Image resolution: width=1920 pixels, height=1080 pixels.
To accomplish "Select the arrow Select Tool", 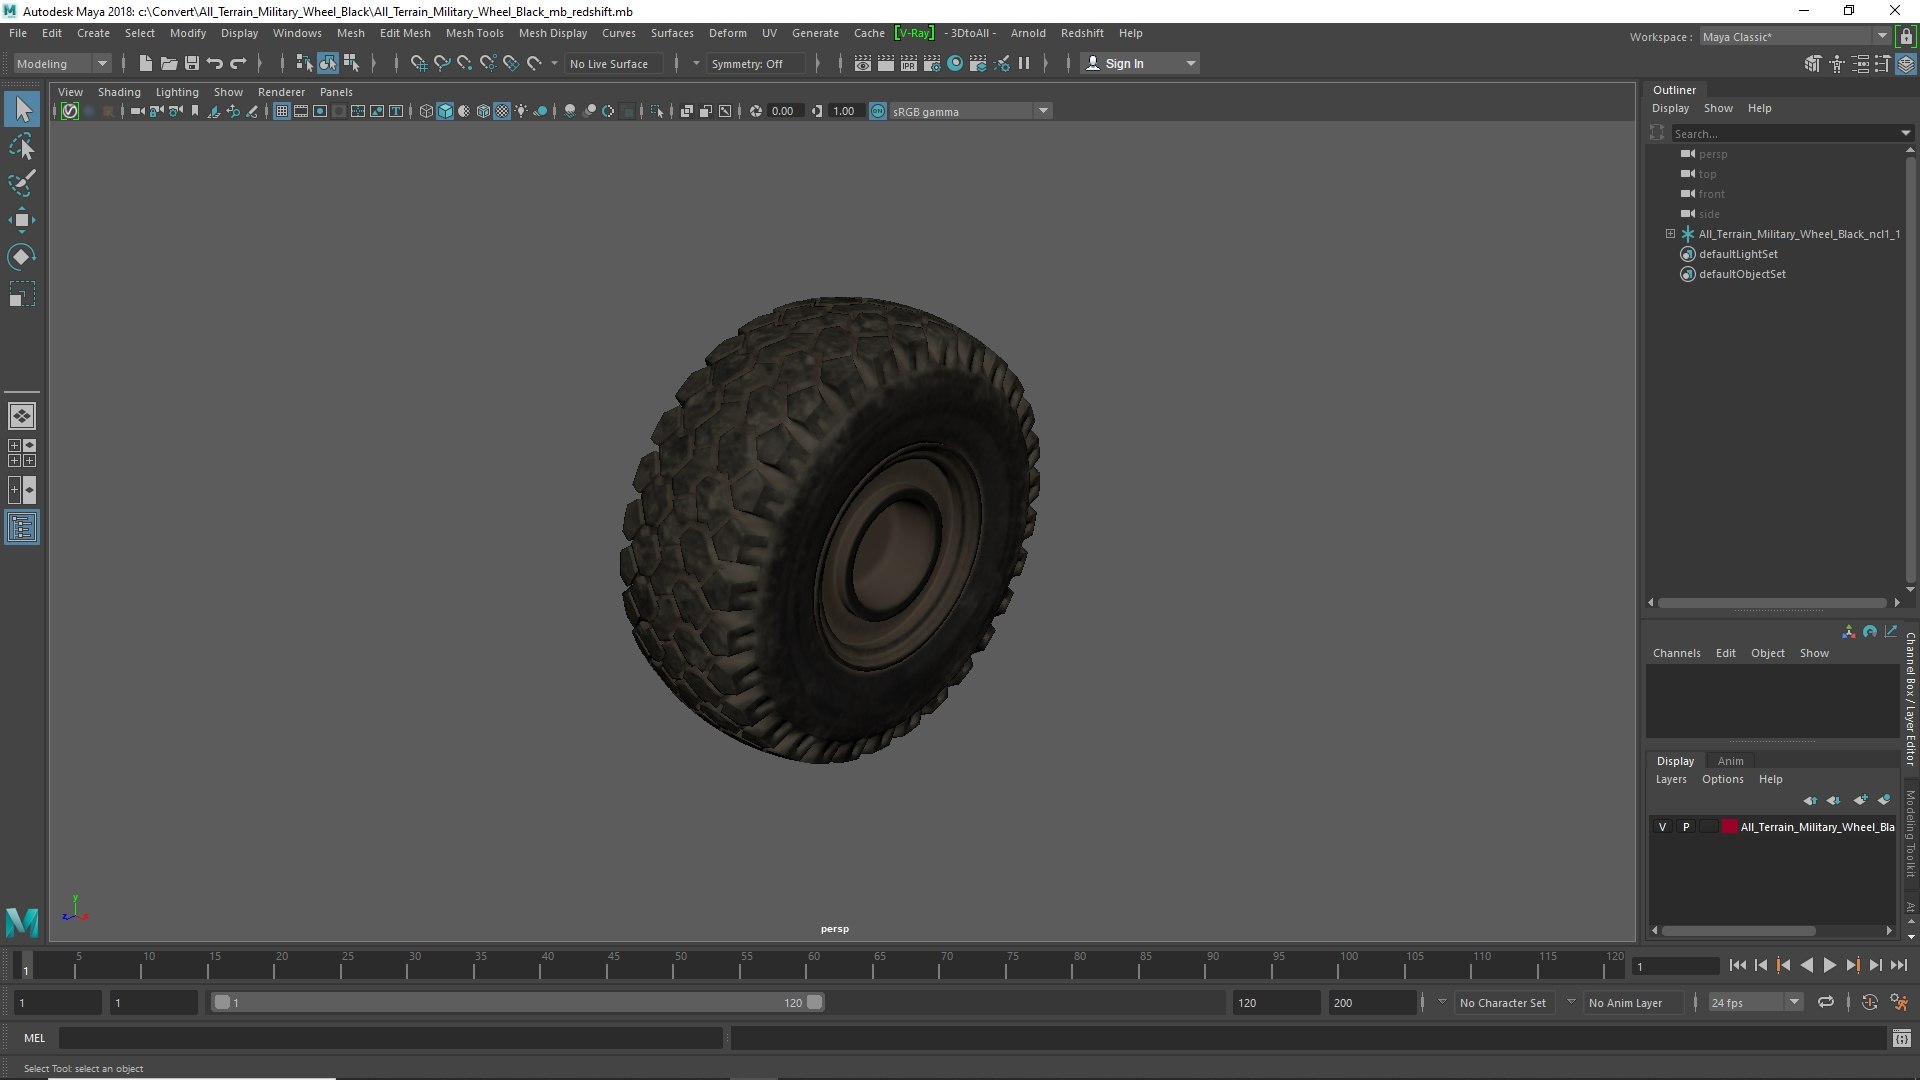I will tap(22, 109).
